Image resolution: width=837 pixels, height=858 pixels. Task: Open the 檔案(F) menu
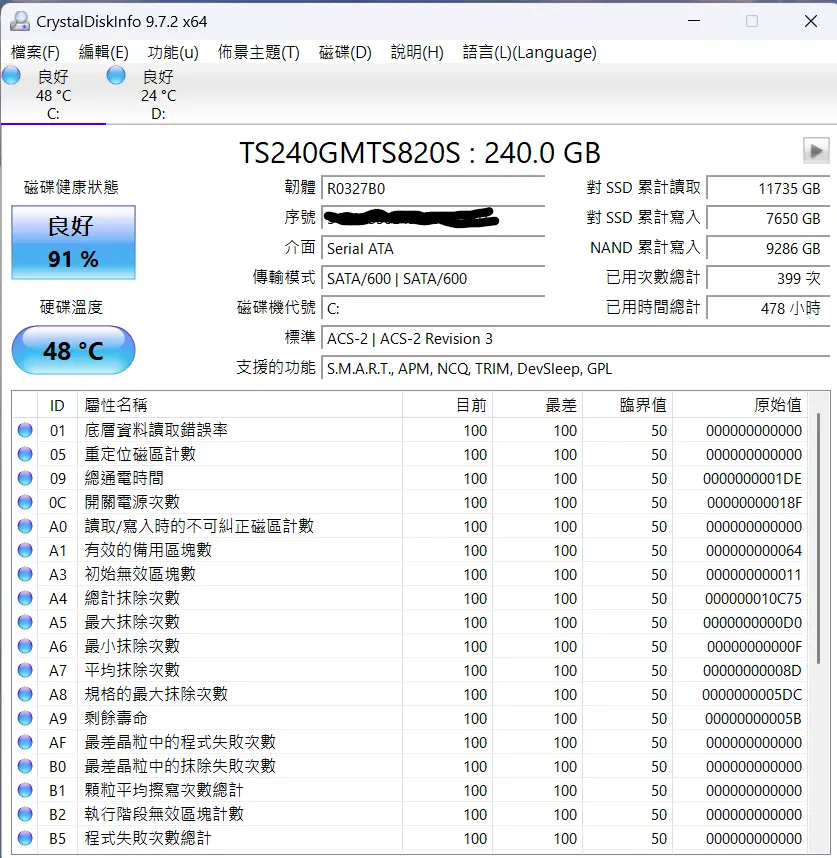[35, 52]
